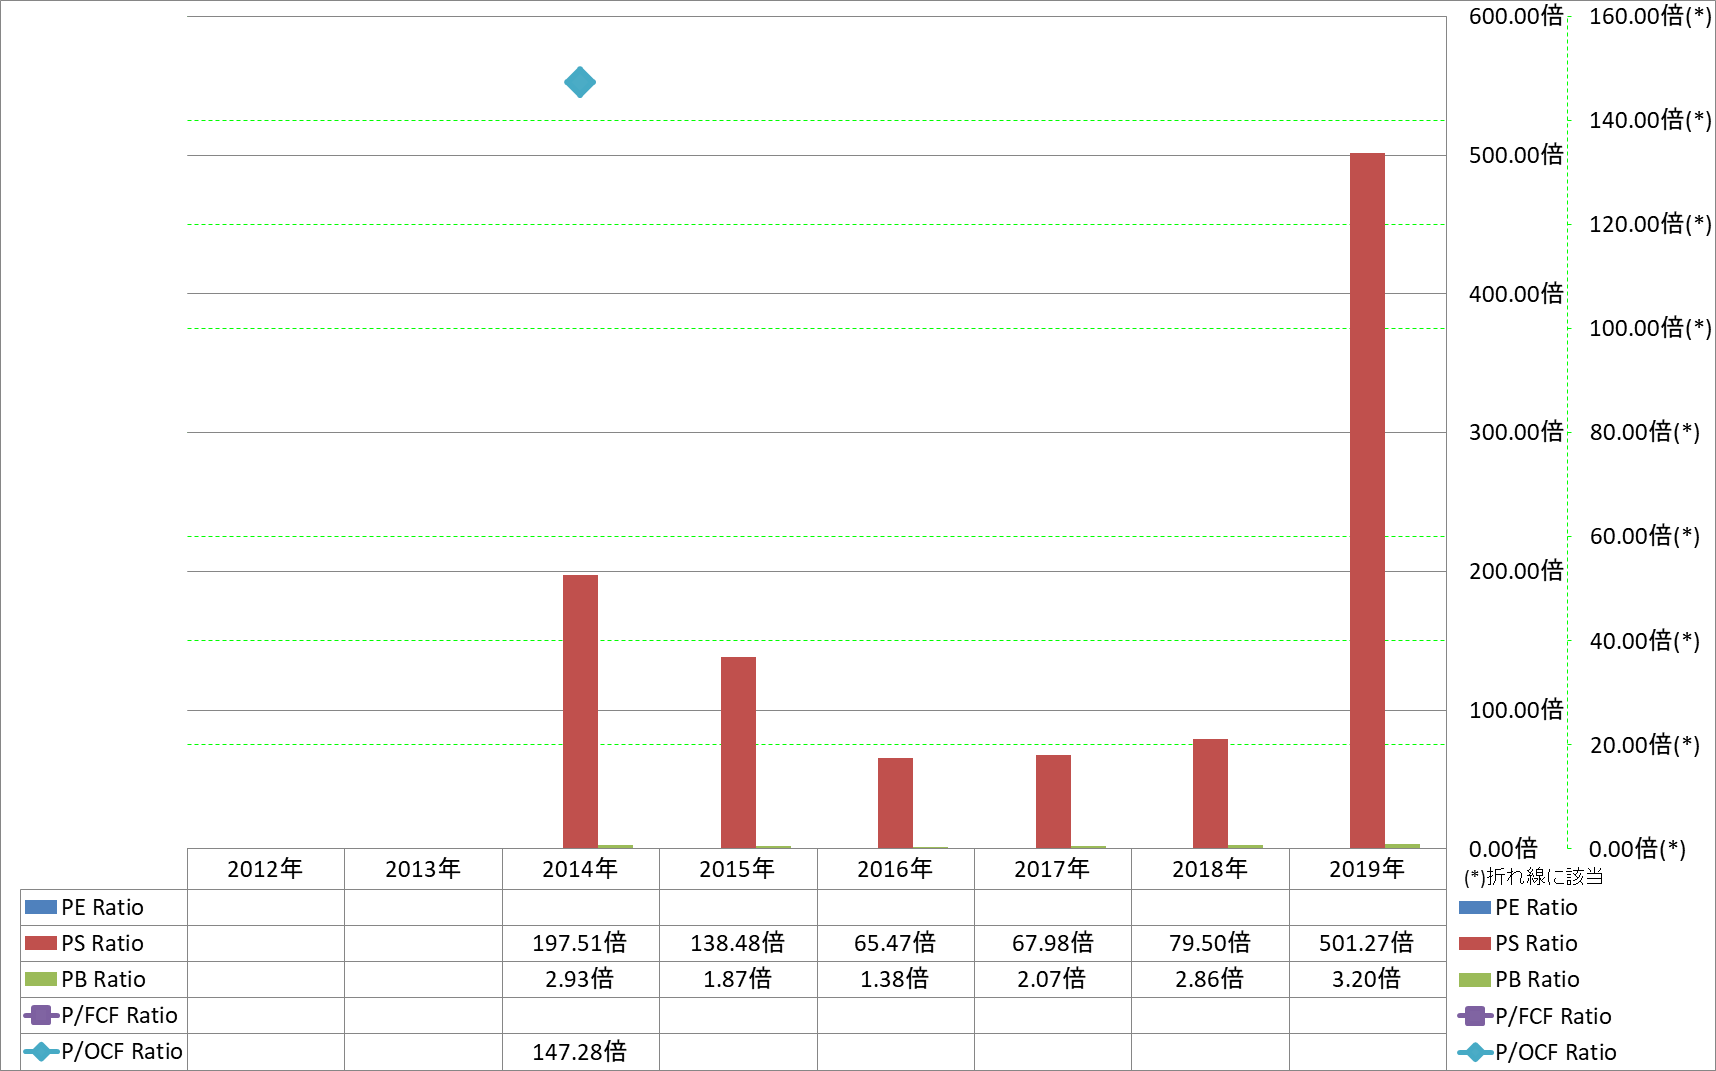
Task: Click the 79.50倍 PS Ratio cell
Action: tap(1210, 943)
